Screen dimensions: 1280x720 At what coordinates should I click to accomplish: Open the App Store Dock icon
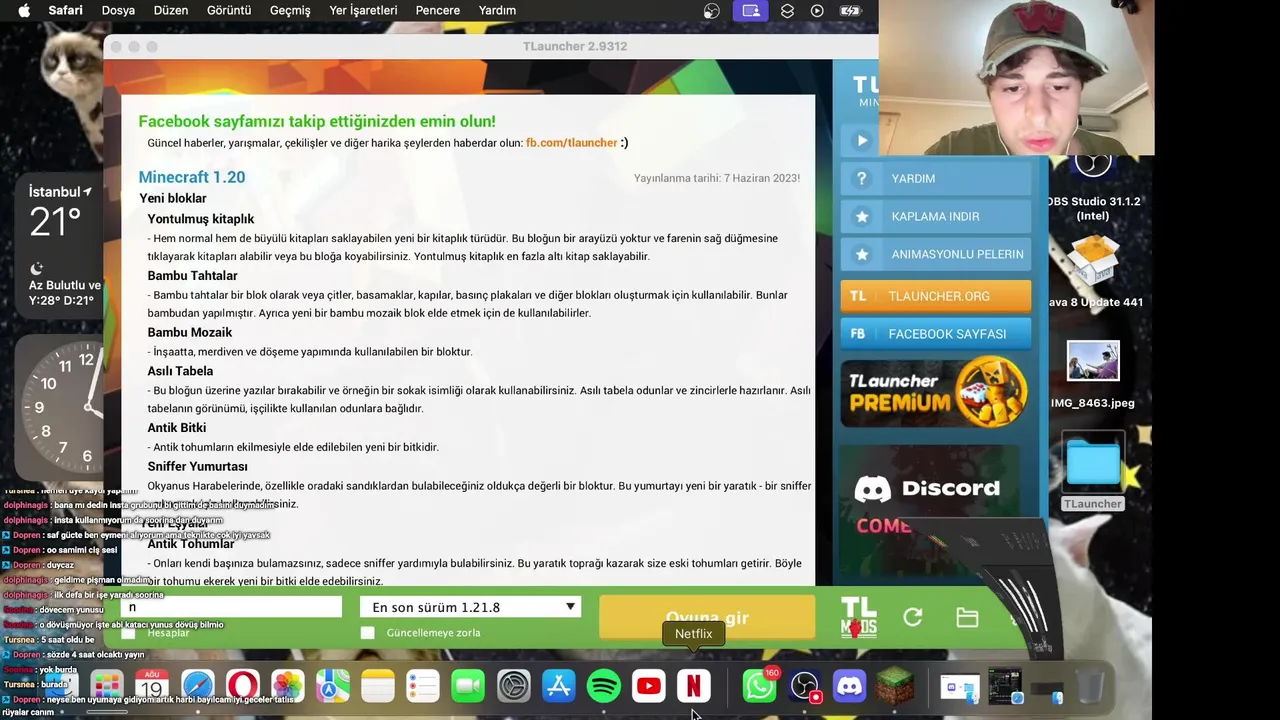click(558, 686)
